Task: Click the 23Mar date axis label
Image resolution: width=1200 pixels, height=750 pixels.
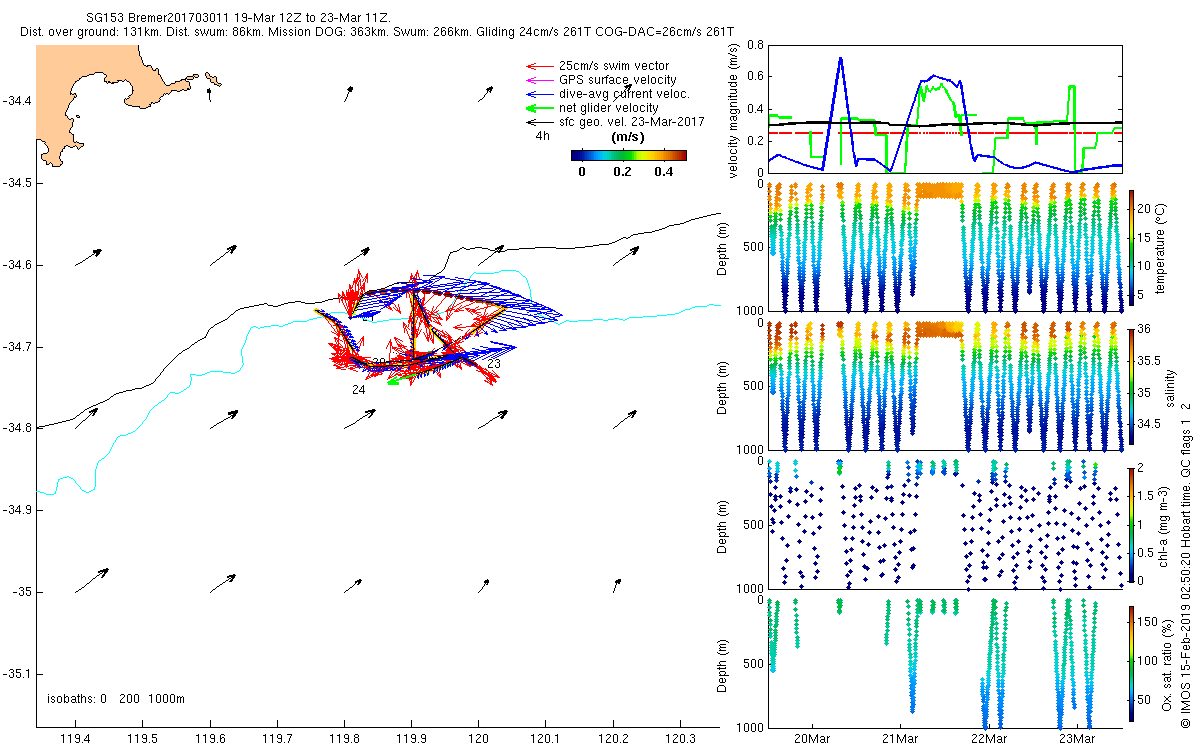Action: point(1076,738)
